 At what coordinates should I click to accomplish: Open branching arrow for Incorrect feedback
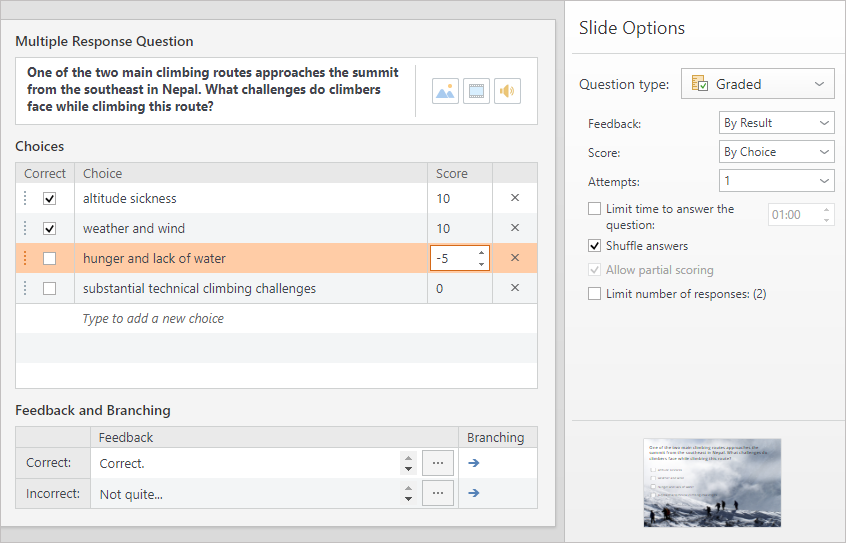click(474, 493)
